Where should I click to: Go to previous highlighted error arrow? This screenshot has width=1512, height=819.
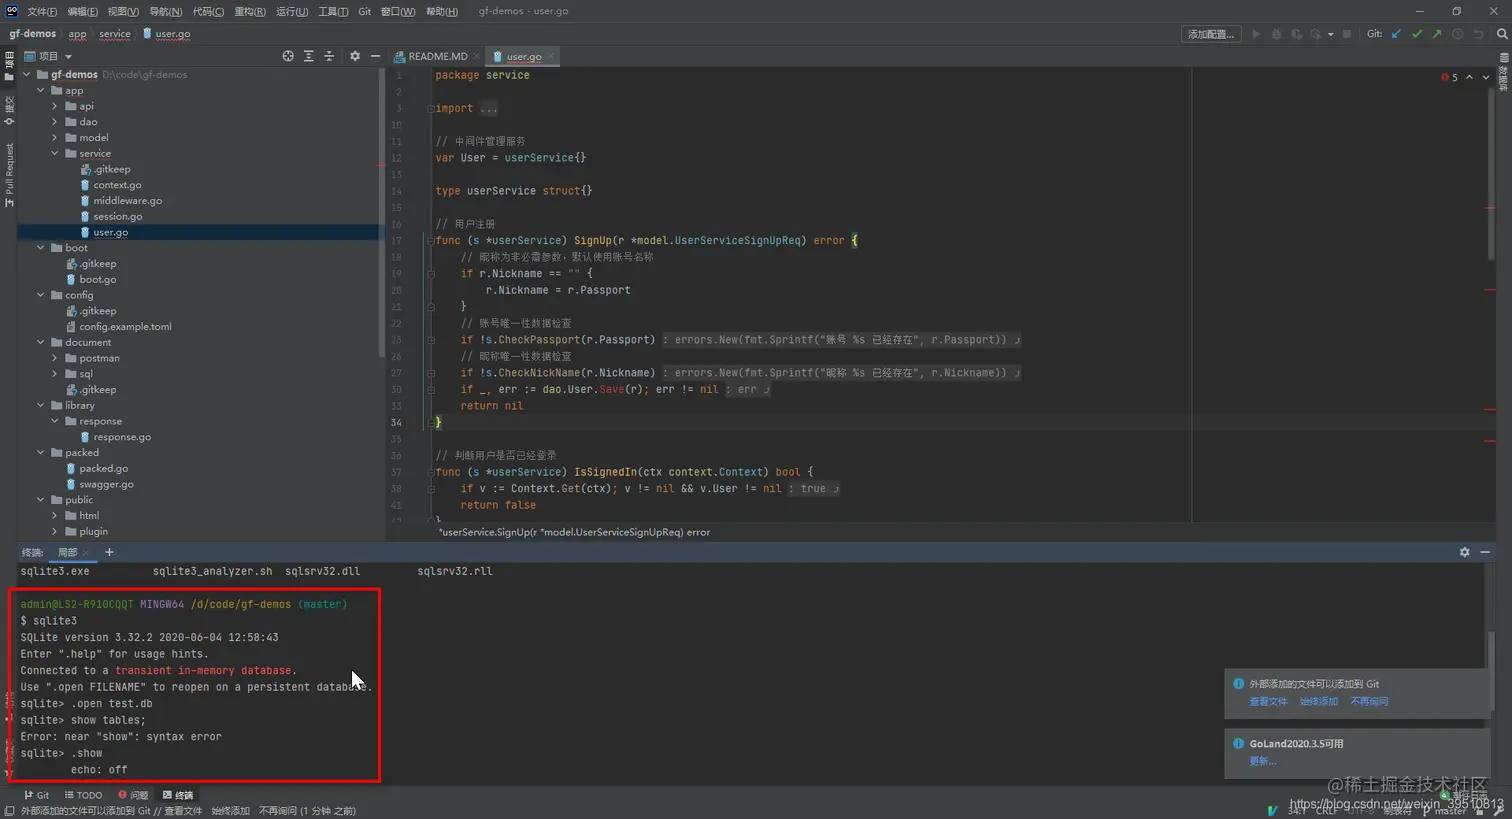1469,77
